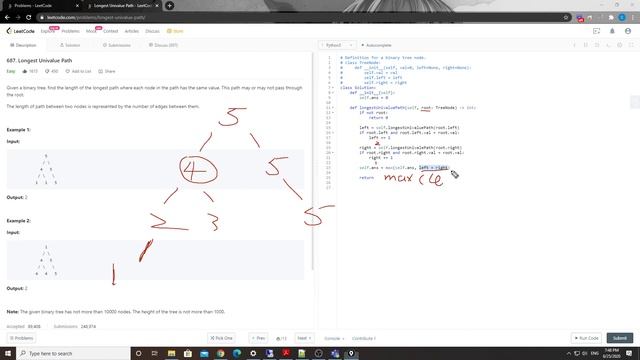Screen dimensions: 640x360
Task: Switch to the Description tab
Action: (23, 45)
